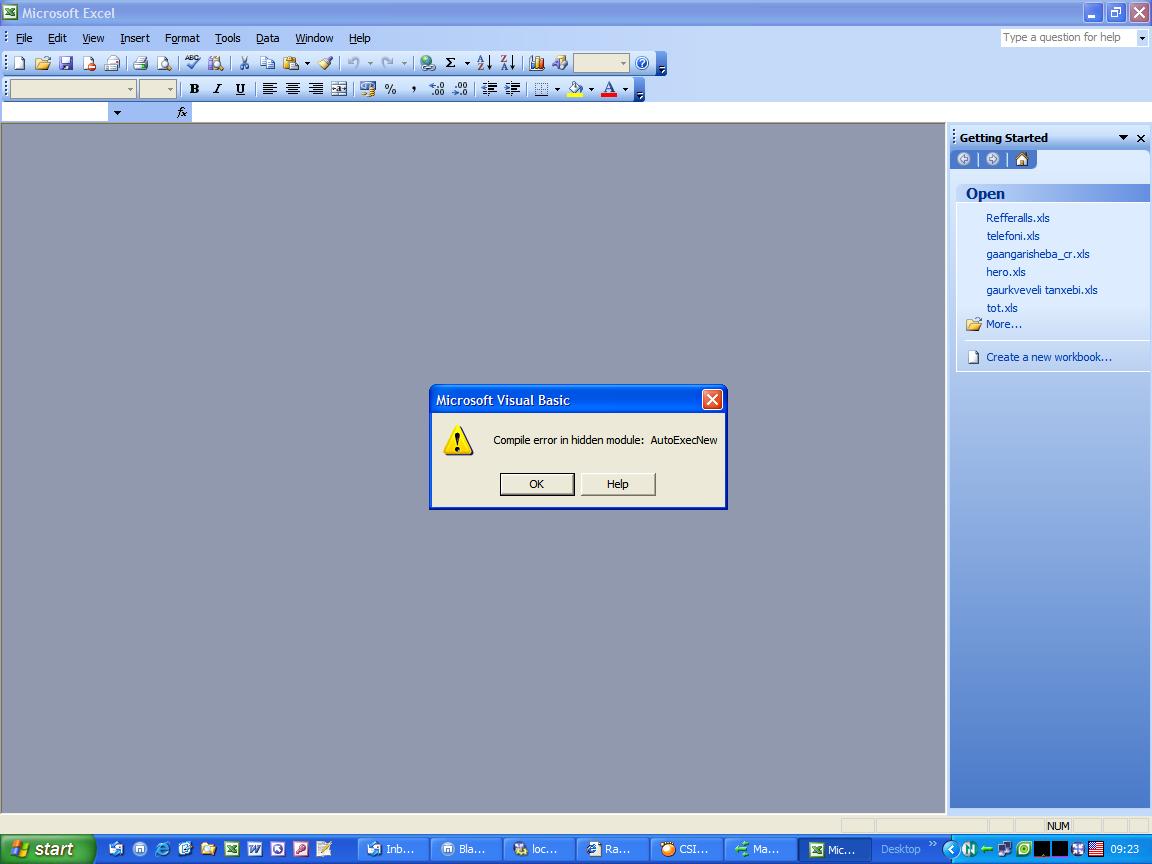This screenshot has width=1152, height=864.
Task: Open Getting Started task pane menu arrow
Action: coord(1123,137)
